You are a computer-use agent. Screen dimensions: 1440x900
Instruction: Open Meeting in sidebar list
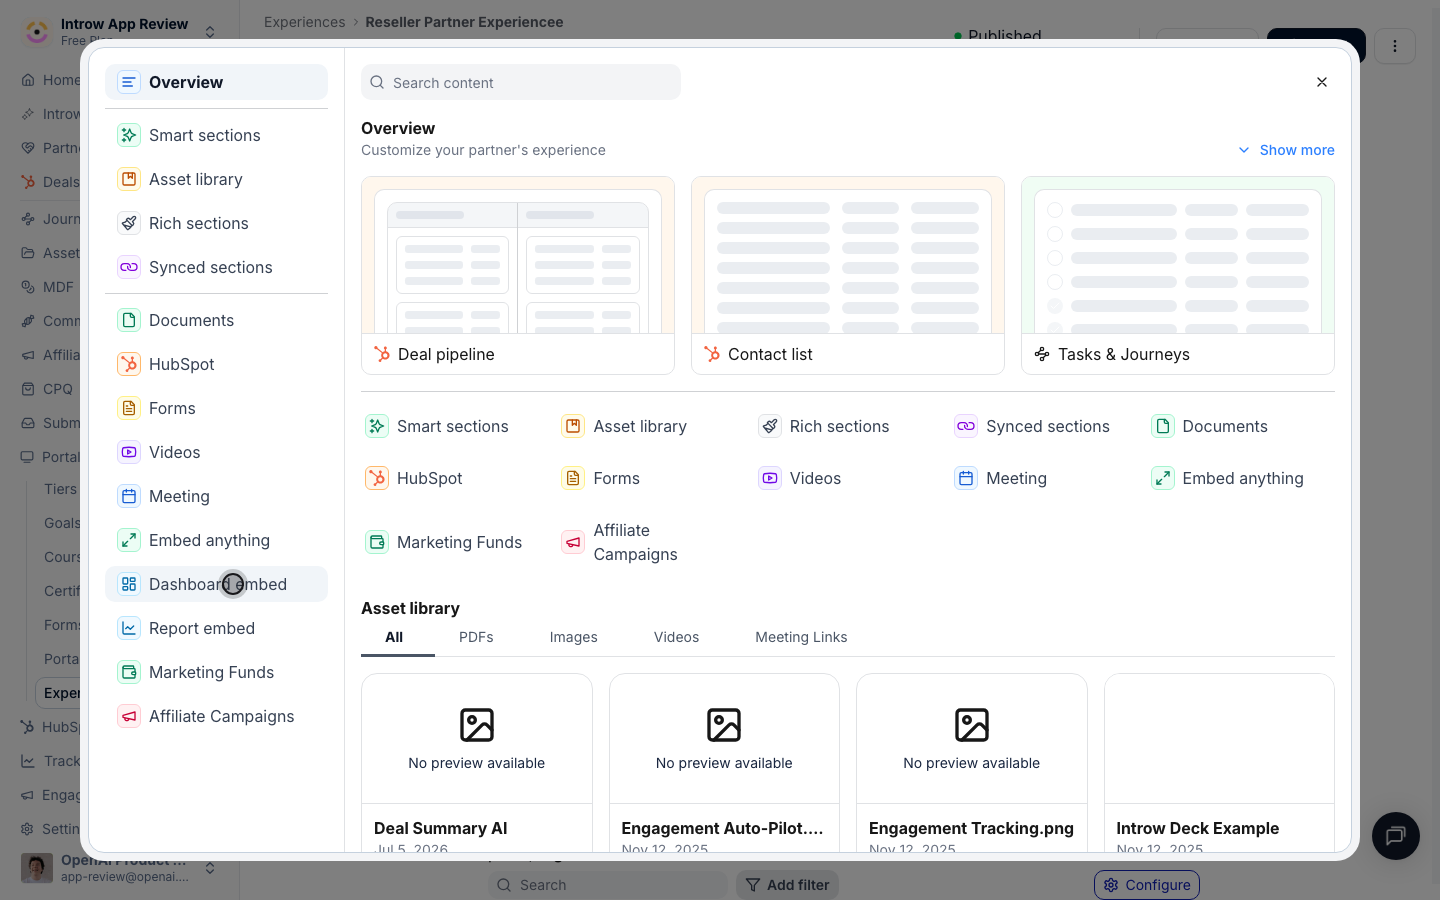216,496
